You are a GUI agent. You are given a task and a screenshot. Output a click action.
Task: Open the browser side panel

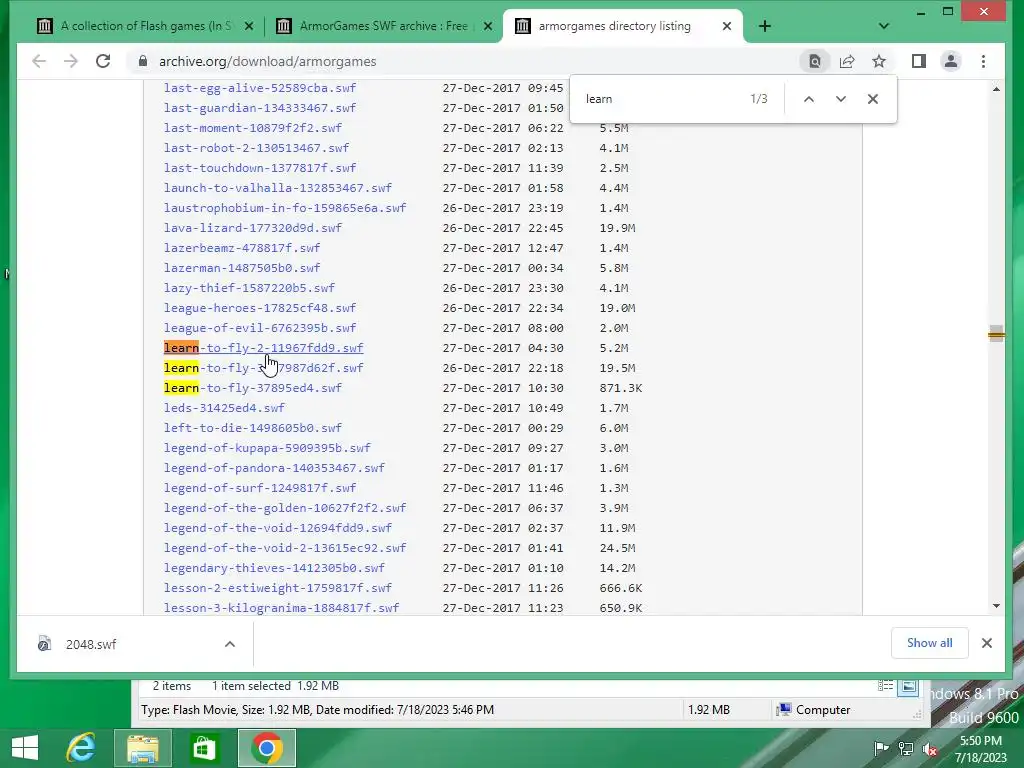(x=919, y=61)
